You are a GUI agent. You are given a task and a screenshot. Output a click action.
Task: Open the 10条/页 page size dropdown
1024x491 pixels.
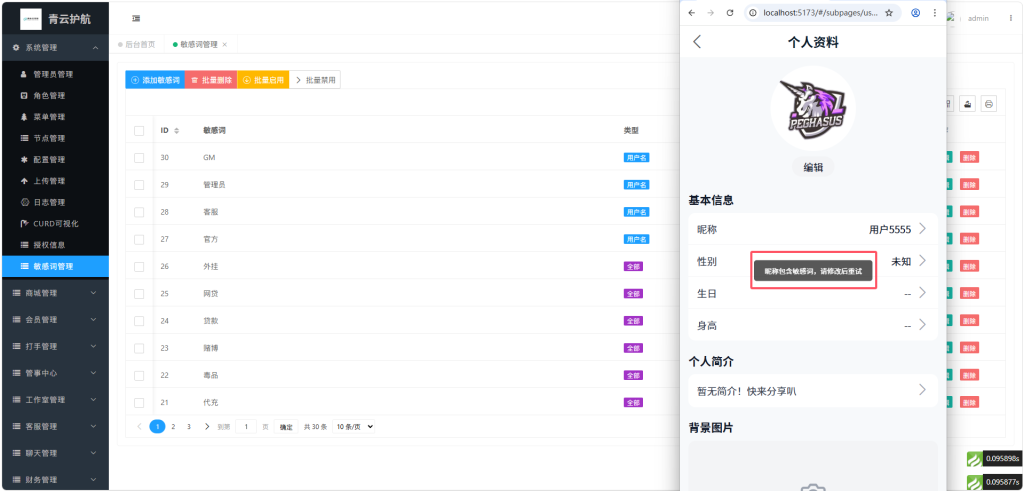353,426
